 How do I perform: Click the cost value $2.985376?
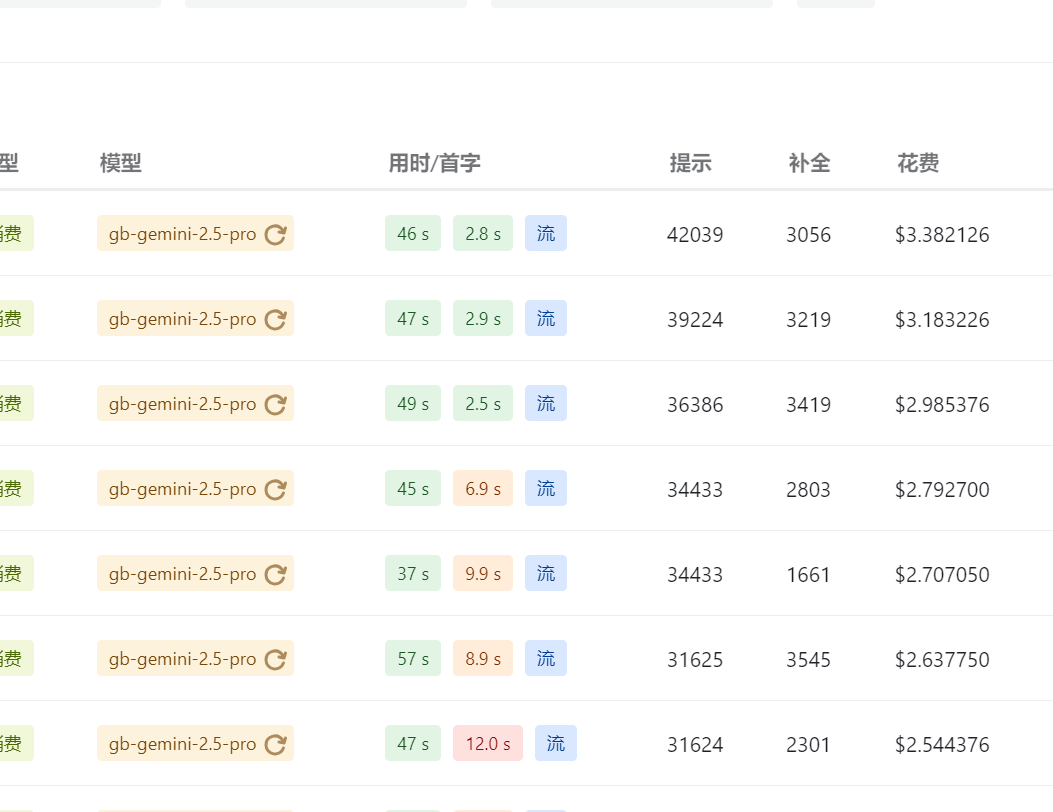coord(942,404)
